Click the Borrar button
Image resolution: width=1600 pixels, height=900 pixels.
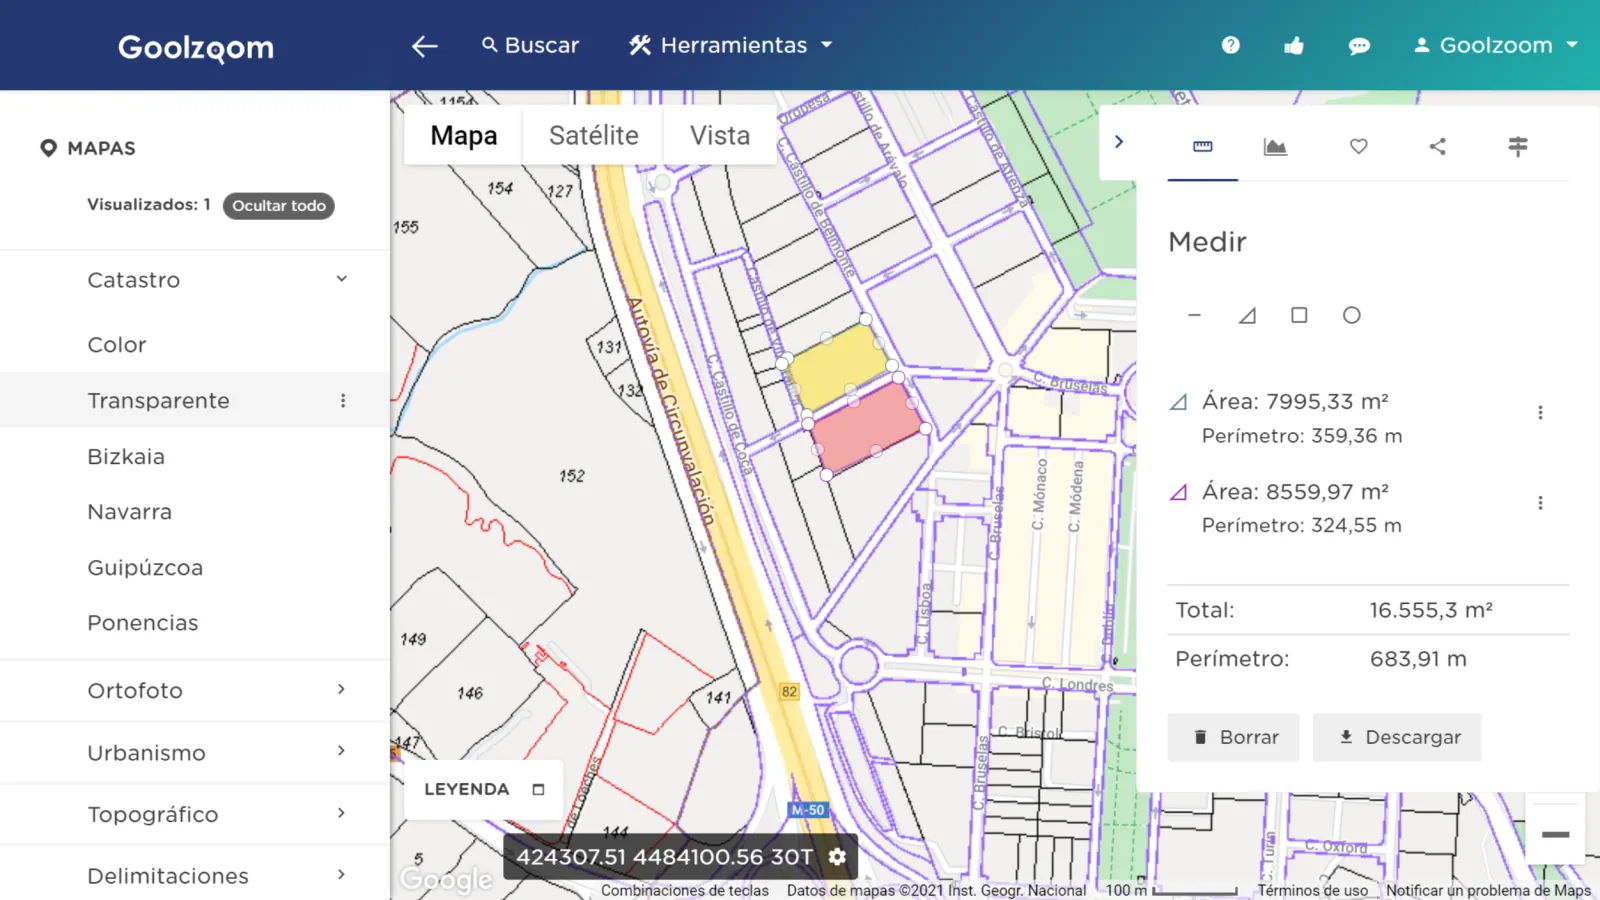tap(1233, 737)
